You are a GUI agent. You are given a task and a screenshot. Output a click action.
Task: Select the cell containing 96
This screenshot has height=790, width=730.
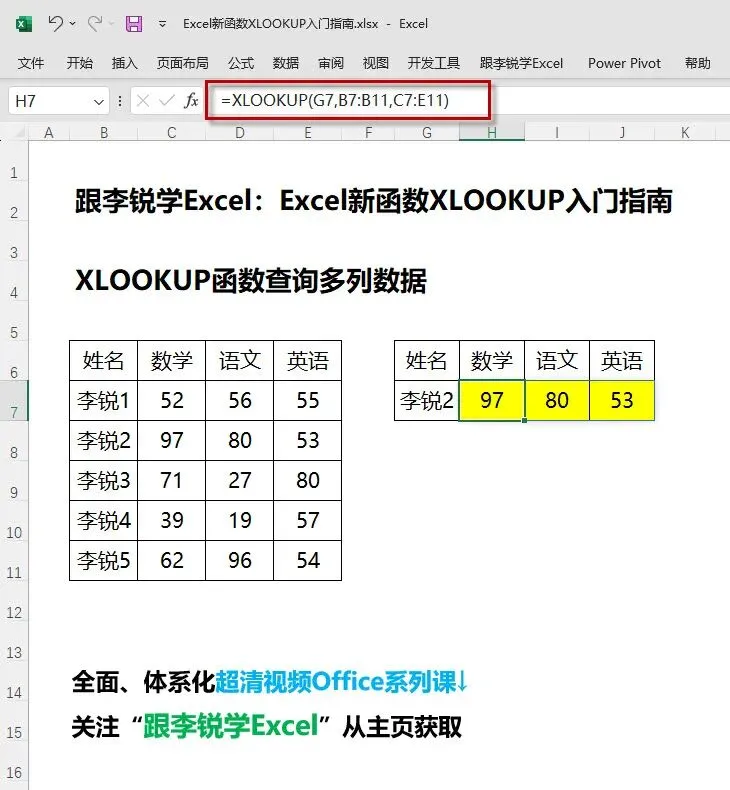coord(239,560)
